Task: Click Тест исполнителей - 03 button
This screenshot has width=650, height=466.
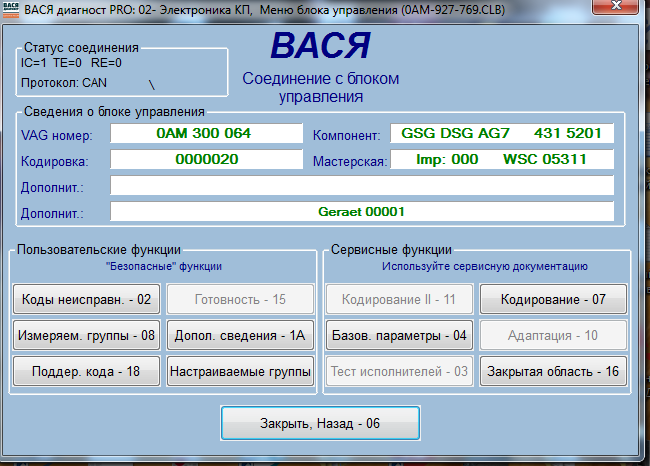Action: click(399, 371)
